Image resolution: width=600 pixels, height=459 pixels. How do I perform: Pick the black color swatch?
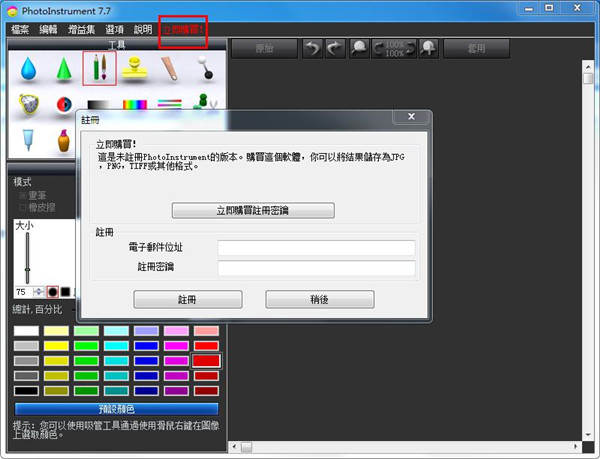click(x=26, y=391)
